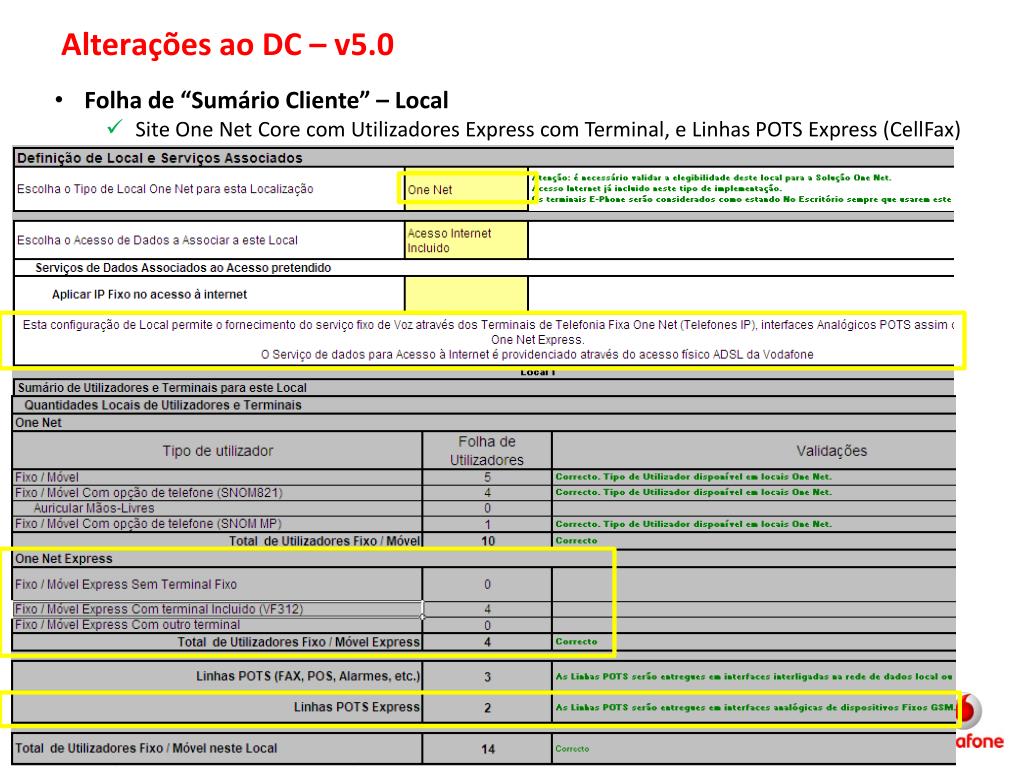Screen dimensions: 1024x768
Task: Select header 'Sumário de Utilizadores e Terminais para este Local'
Action: (162, 388)
